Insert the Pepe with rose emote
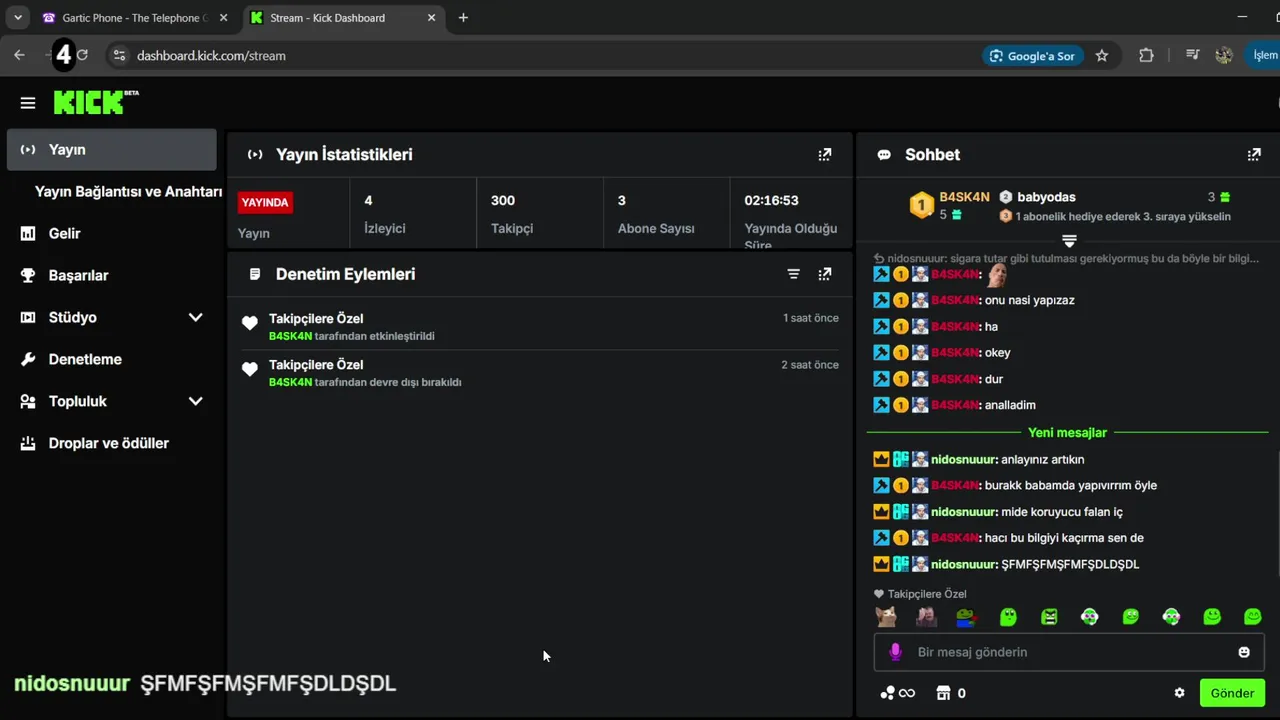The height and width of the screenshot is (720, 1280). [966, 617]
